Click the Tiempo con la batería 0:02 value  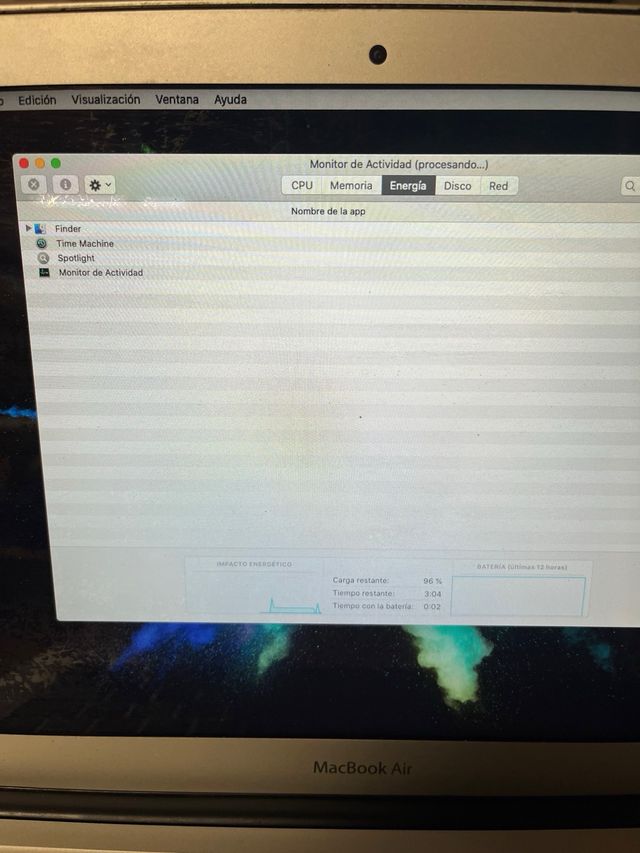click(x=432, y=607)
